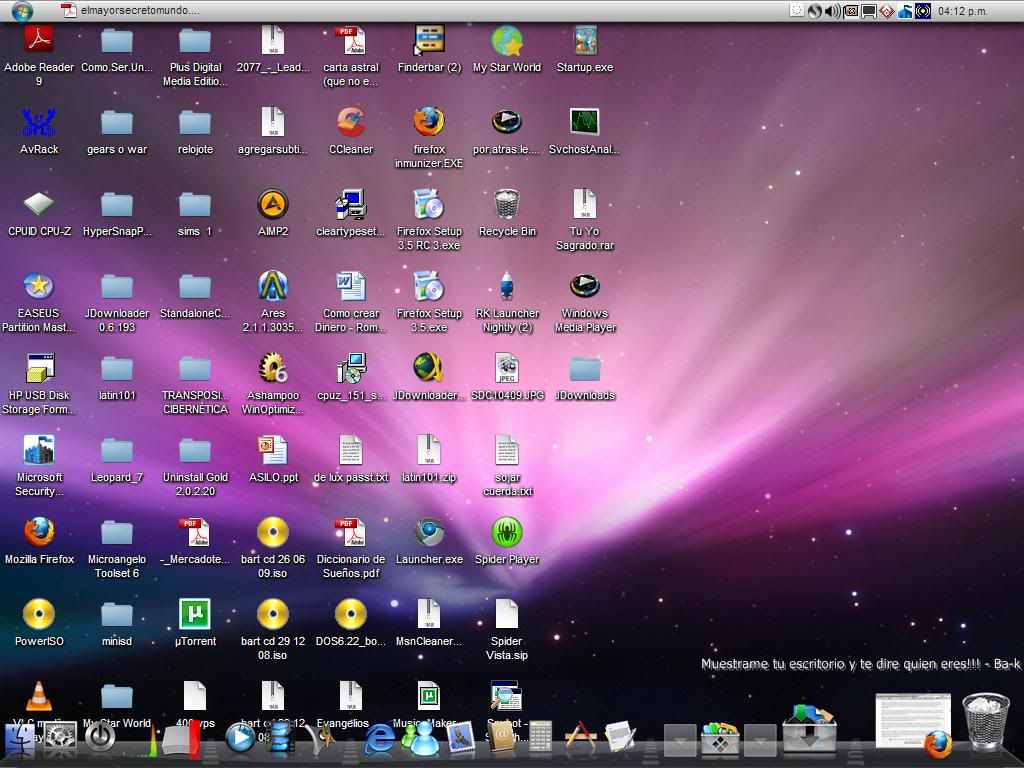The width and height of the screenshot is (1024, 768).
Task: Open the address book icon in dock
Action: 502,739
